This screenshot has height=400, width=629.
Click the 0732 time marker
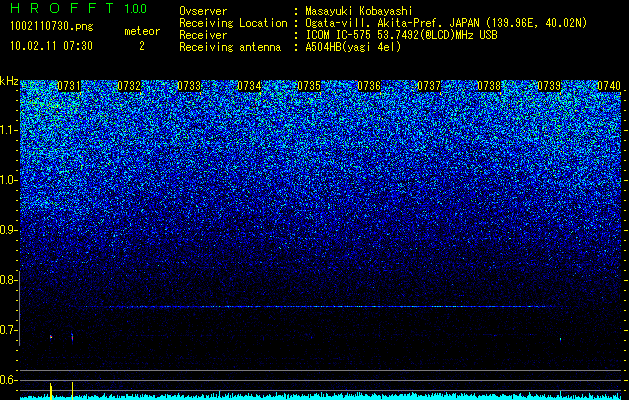coord(129,86)
